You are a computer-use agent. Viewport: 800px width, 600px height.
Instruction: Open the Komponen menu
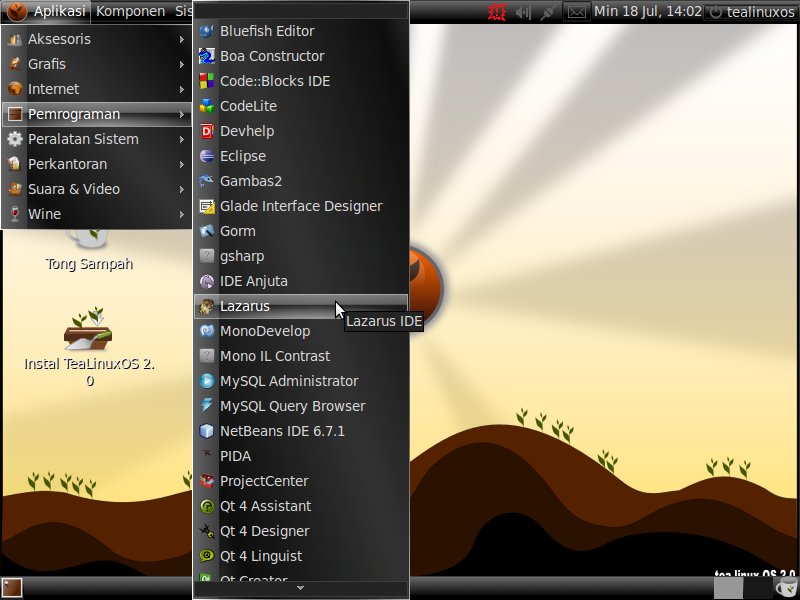coord(131,11)
